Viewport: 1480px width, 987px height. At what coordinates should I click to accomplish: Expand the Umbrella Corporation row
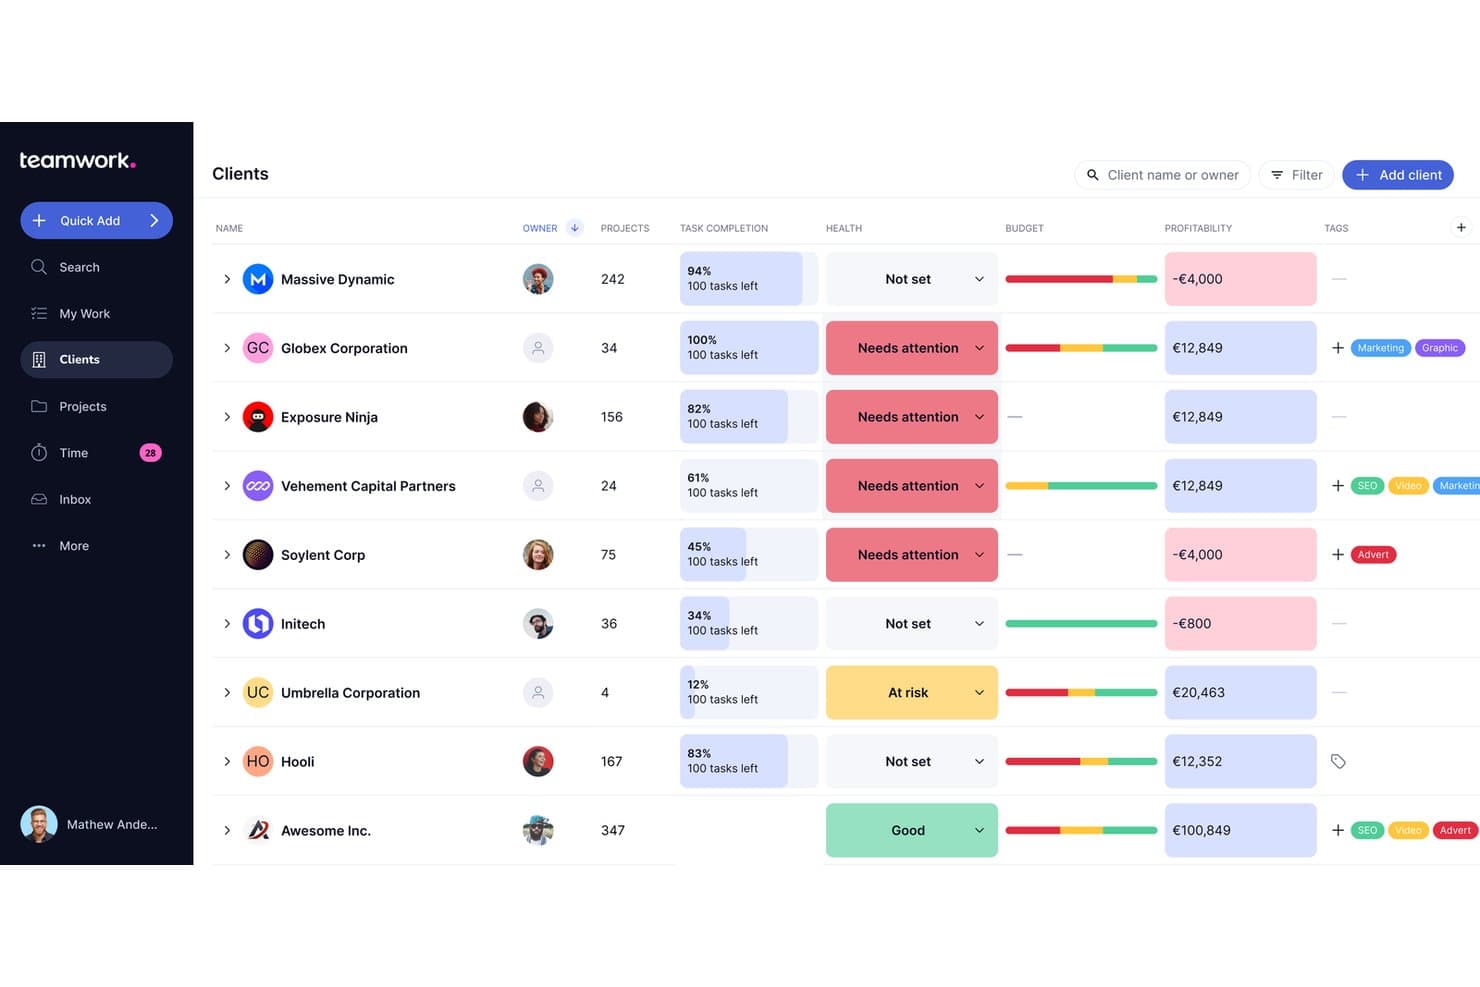(x=227, y=693)
